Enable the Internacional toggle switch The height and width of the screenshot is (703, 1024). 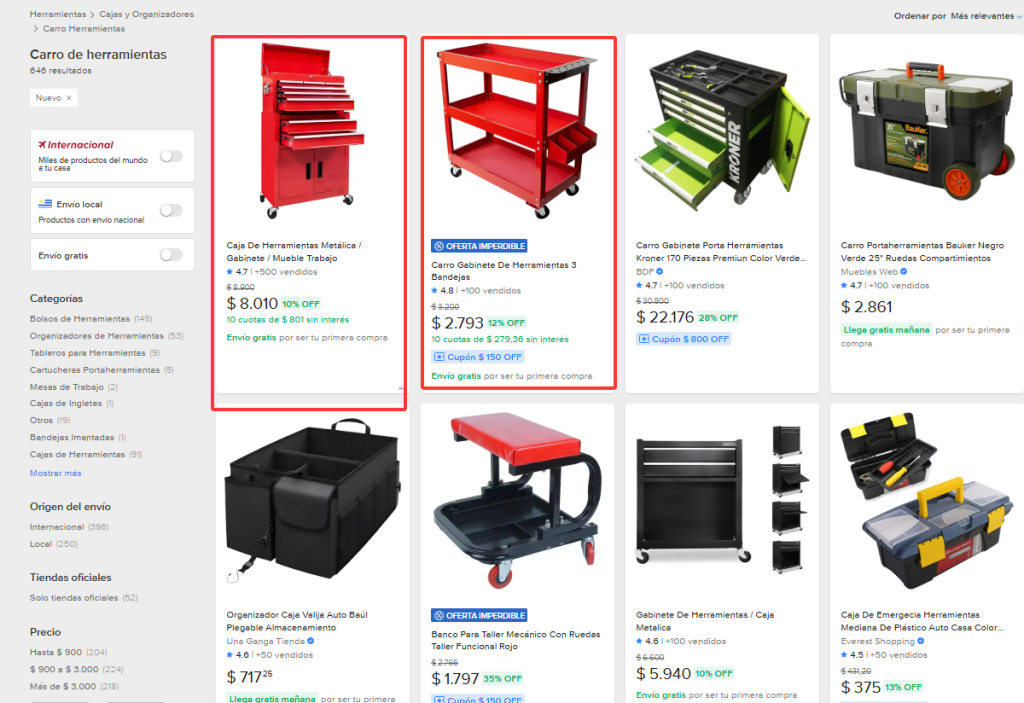coord(171,156)
